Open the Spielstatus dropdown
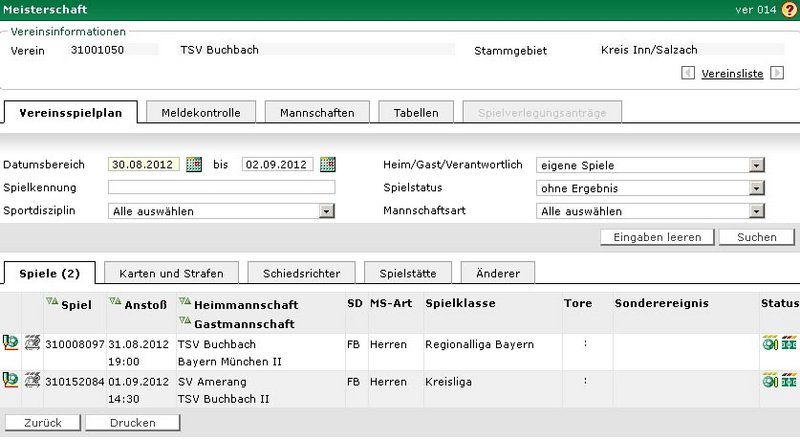The width and height of the screenshot is (800, 440). (757, 188)
